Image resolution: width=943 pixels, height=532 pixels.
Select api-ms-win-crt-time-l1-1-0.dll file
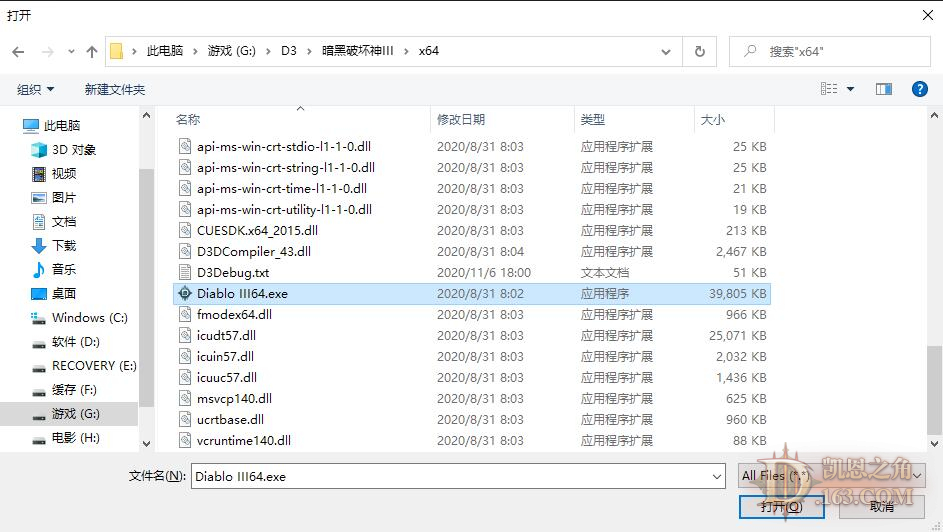(472, 189)
